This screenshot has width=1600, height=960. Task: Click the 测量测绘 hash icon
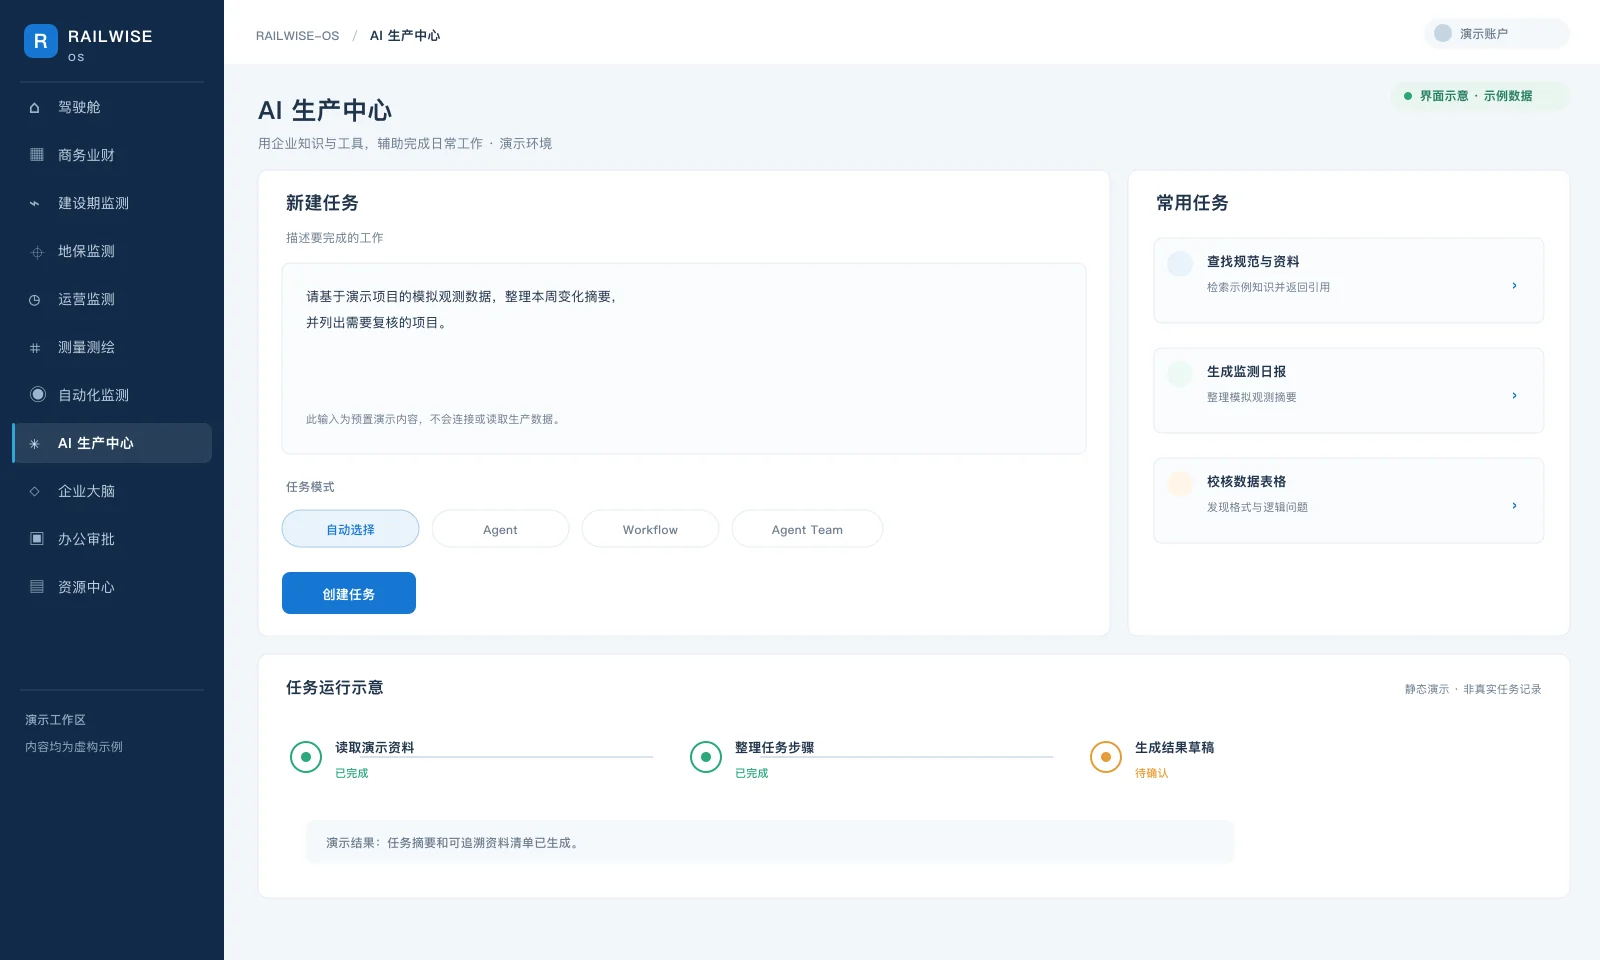tap(35, 348)
